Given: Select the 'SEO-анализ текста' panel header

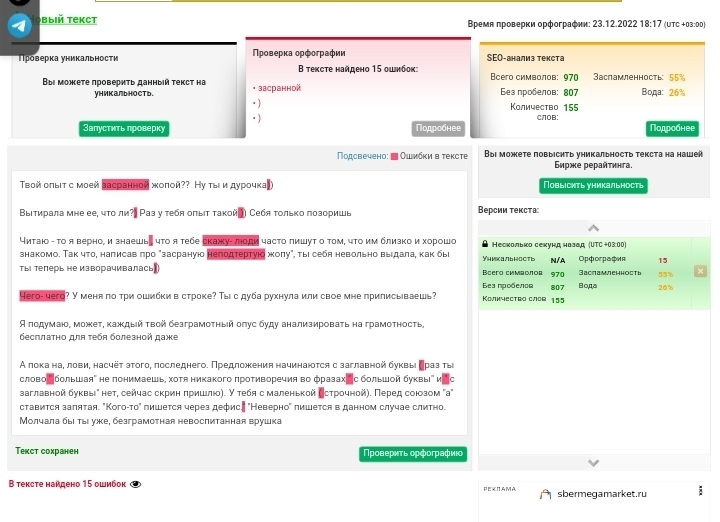Looking at the screenshot, I should tap(525, 58).
